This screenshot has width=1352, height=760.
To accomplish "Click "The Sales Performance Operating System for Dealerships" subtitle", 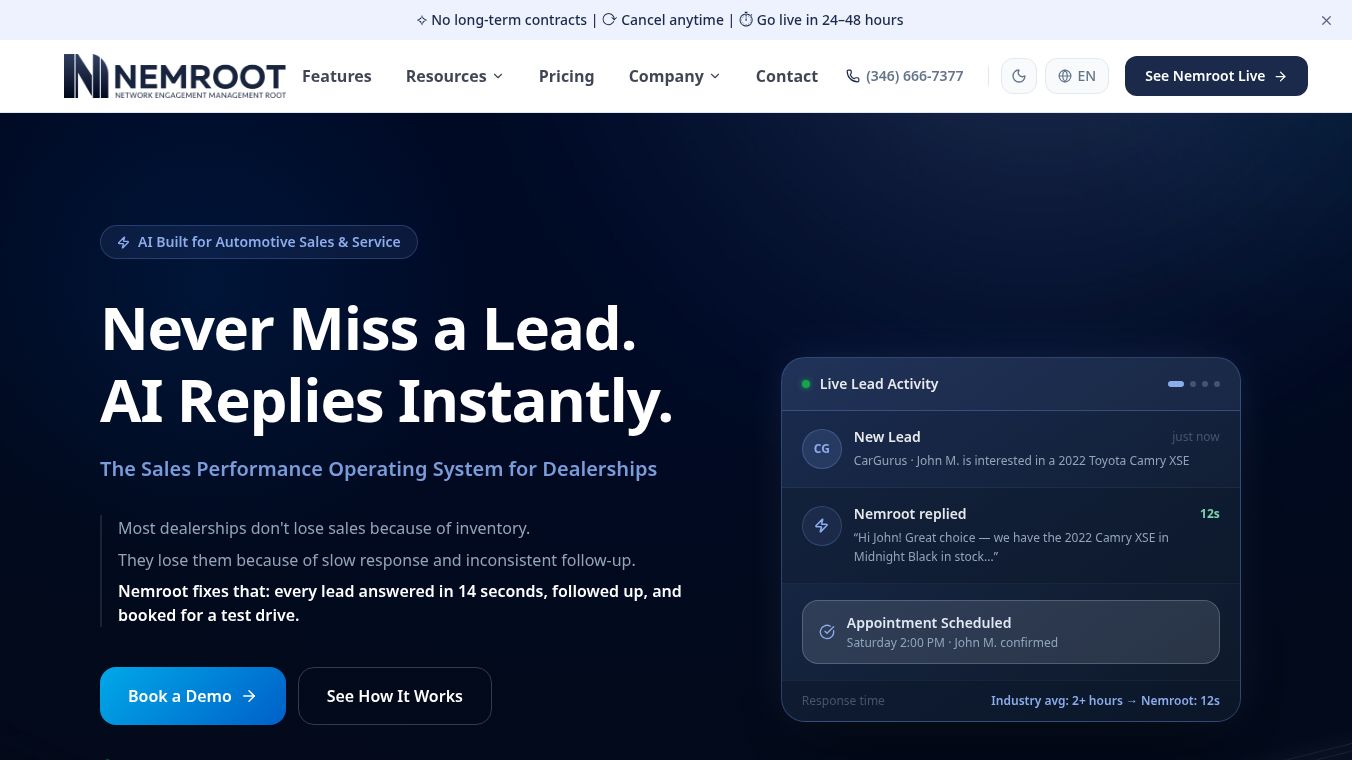I will [379, 469].
